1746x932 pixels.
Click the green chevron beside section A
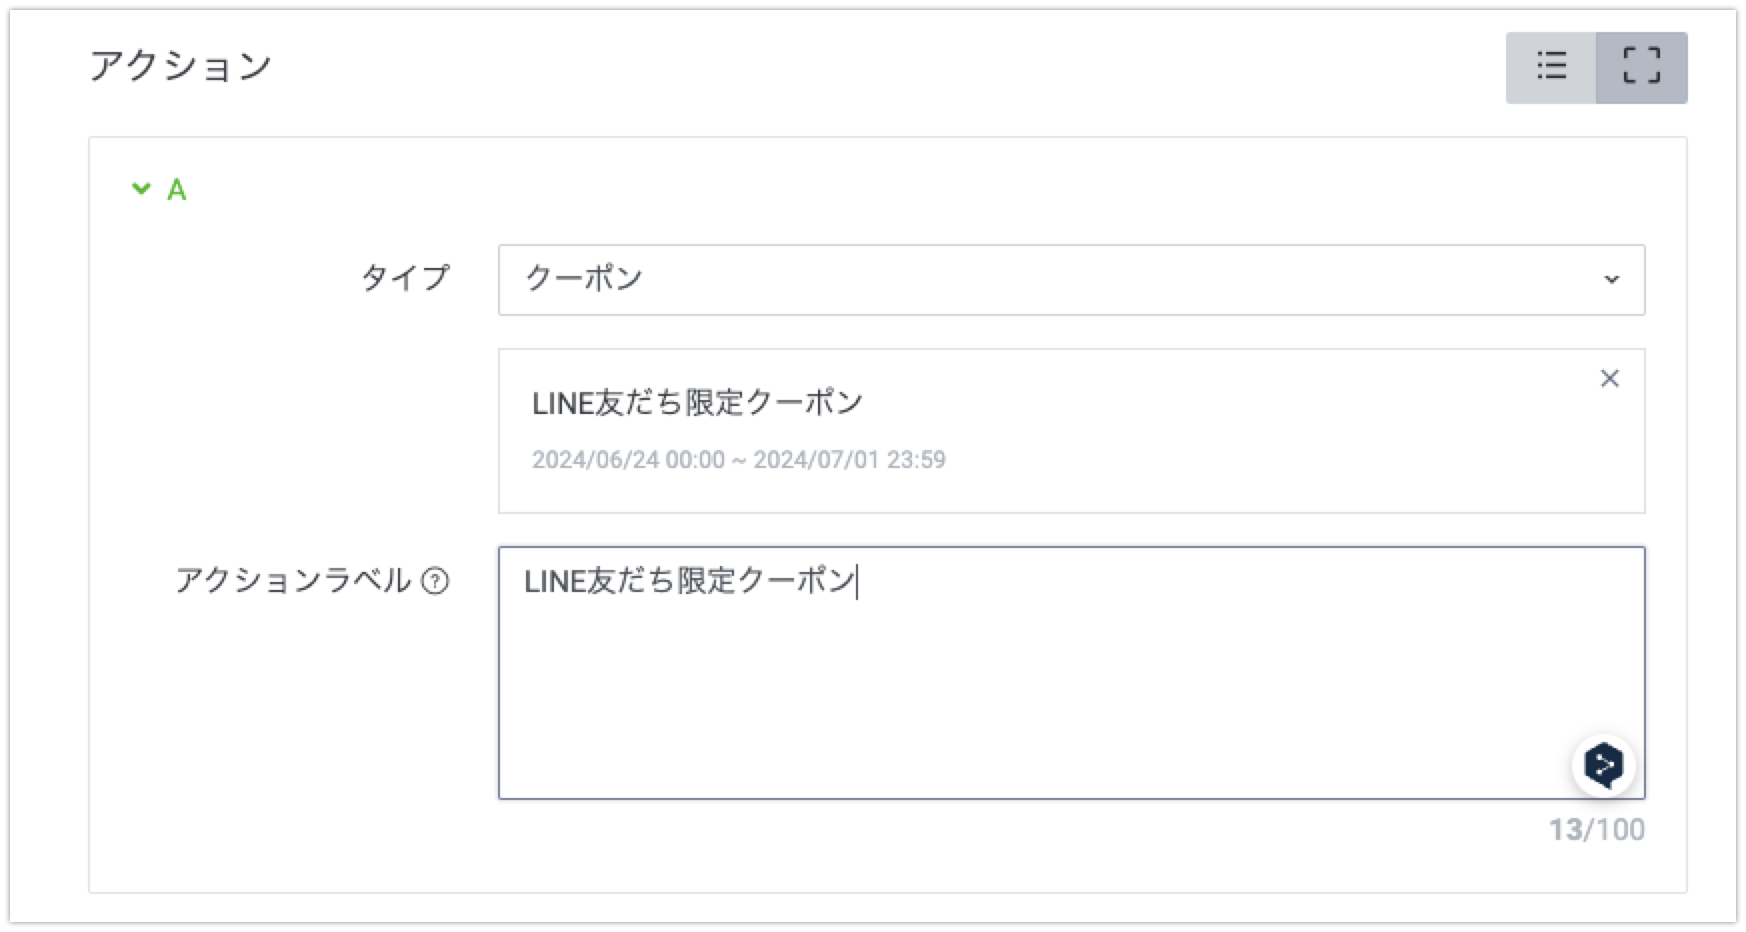(x=141, y=189)
